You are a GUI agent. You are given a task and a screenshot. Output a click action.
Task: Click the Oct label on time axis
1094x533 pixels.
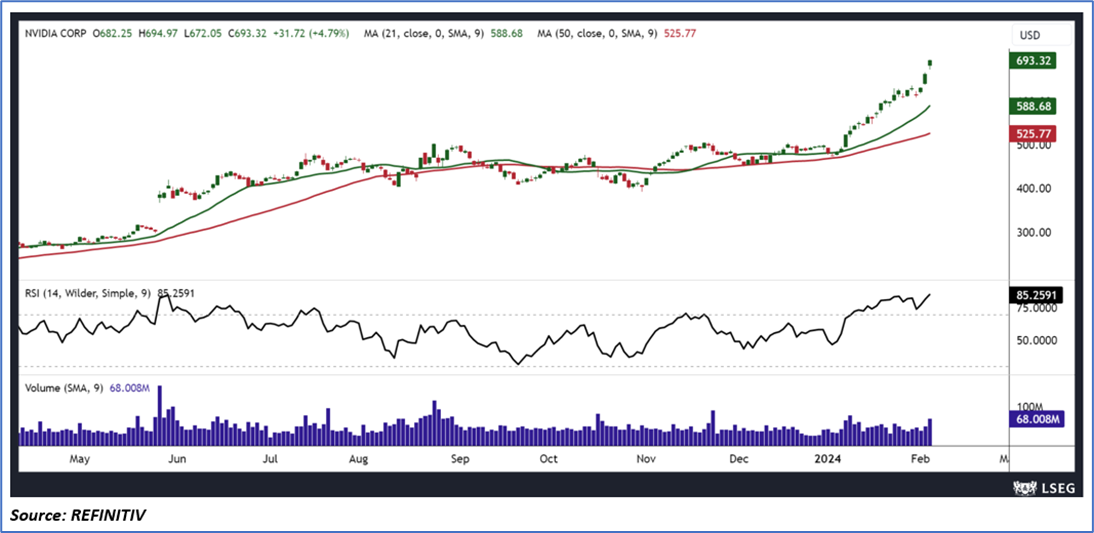(549, 460)
